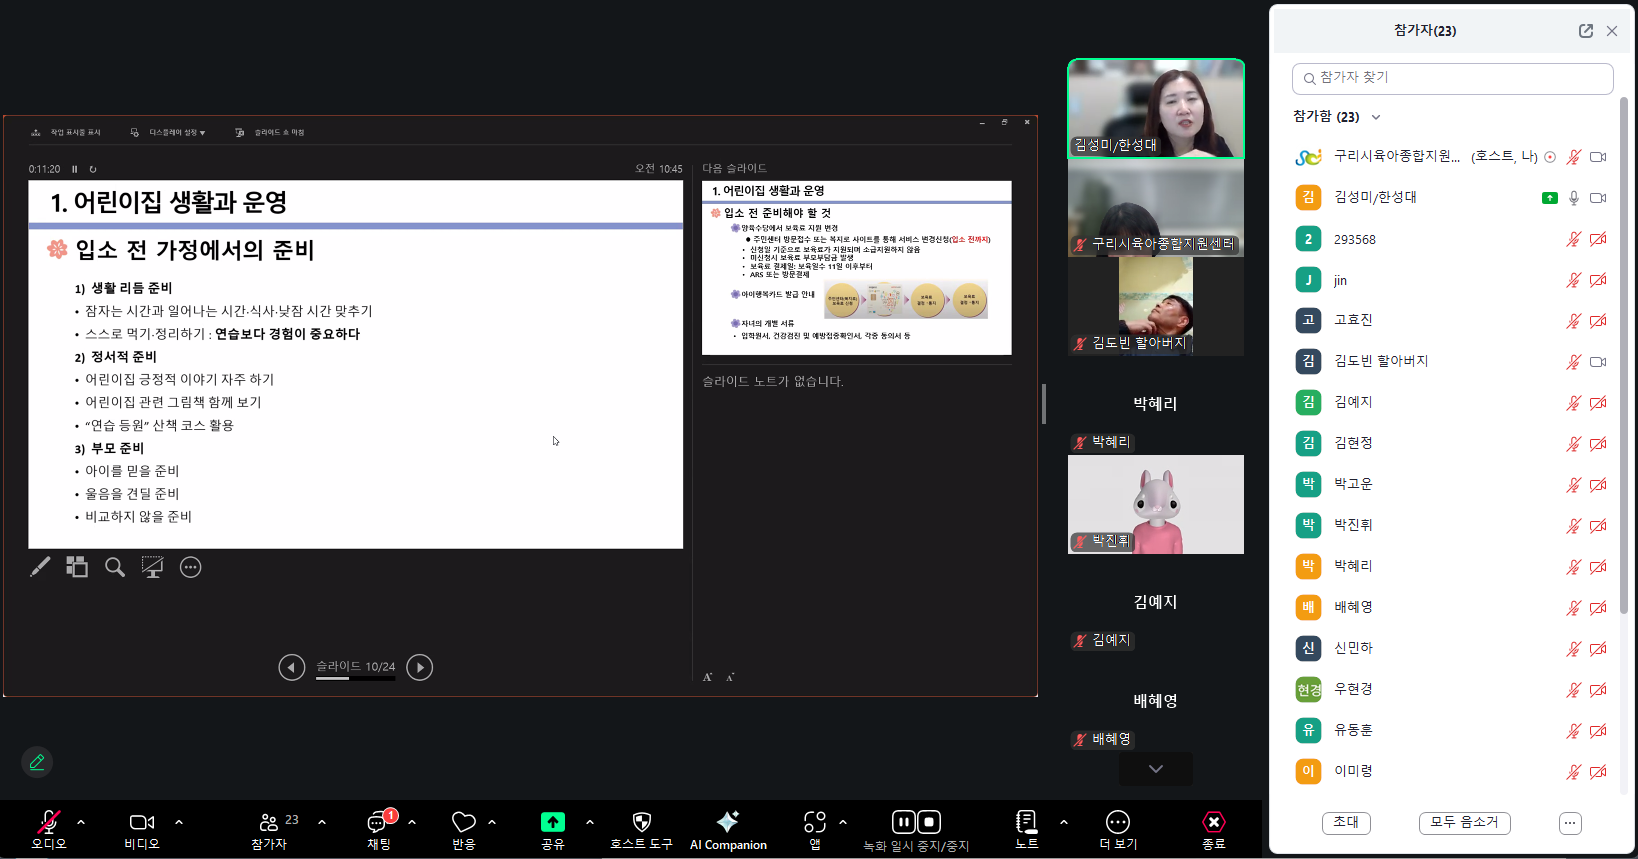Click the slide progress bar
Viewport: 1638px width, 859px height.
coord(355,678)
